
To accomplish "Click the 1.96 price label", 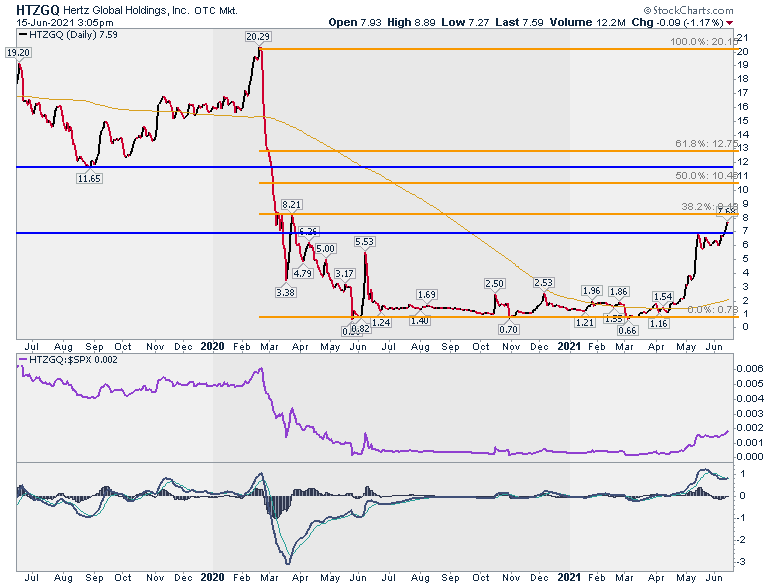I will point(591,291).
